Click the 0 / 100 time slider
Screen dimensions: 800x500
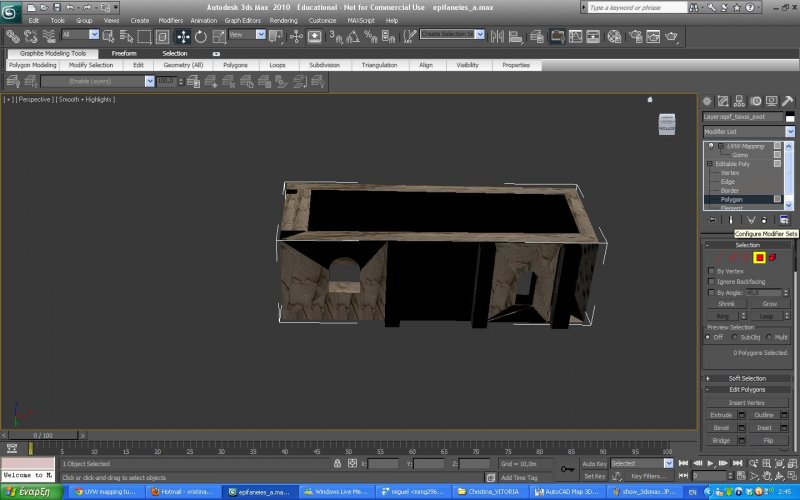tap(44, 435)
